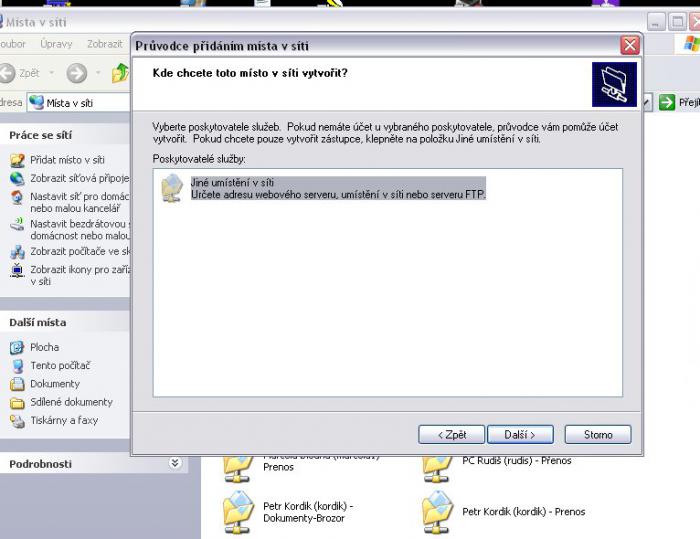Click the 'Plocha' desktop icon
Image resolution: width=700 pixels, height=539 pixels.
click(x=17, y=347)
